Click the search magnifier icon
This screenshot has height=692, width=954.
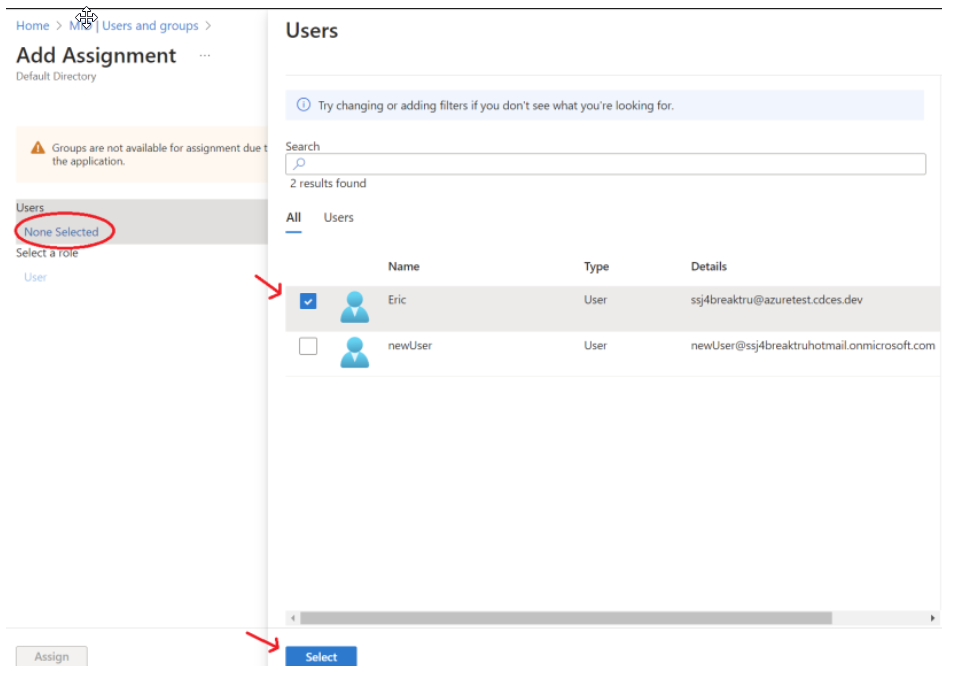point(299,164)
